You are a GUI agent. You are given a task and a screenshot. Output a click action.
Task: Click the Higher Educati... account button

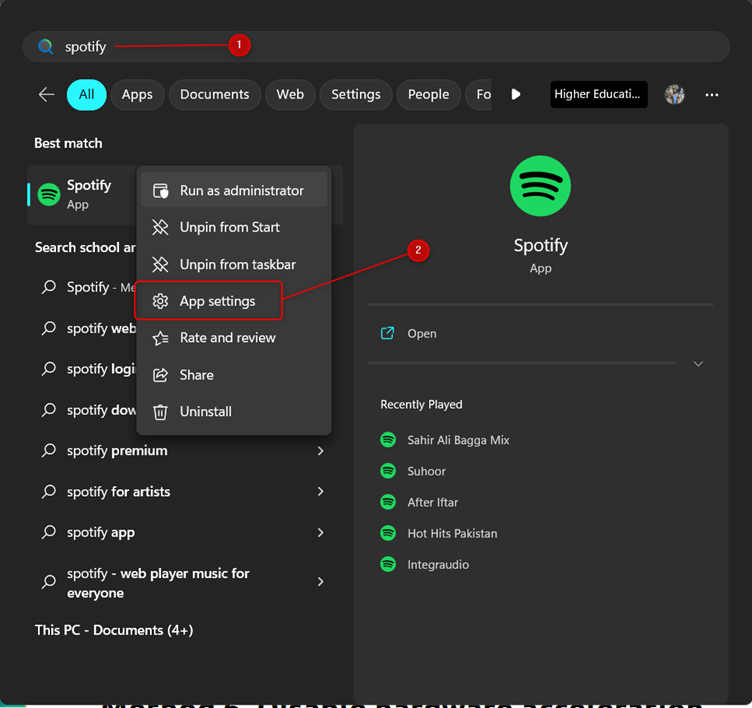[x=599, y=94]
